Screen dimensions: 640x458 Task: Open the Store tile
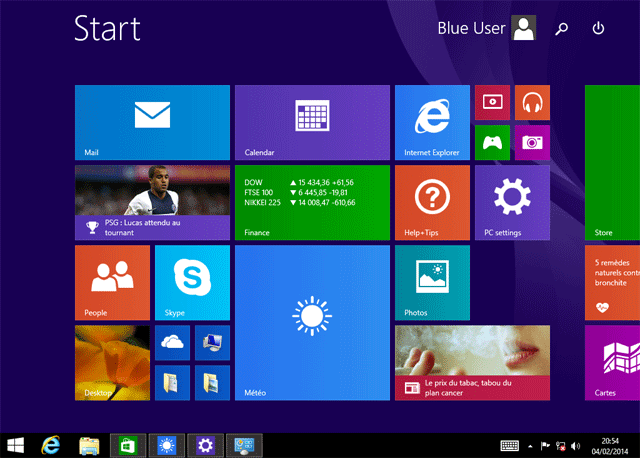click(x=612, y=162)
